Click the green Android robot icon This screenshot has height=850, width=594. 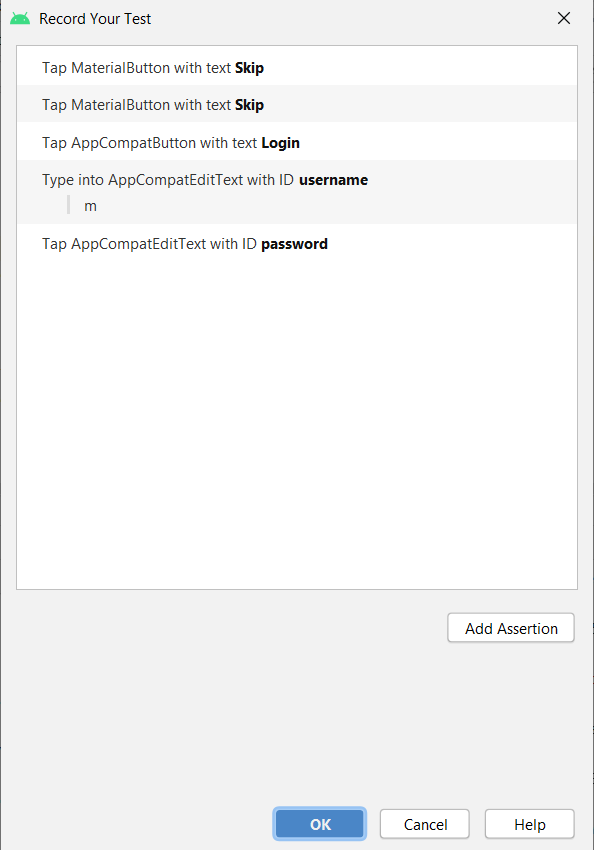click(20, 19)
